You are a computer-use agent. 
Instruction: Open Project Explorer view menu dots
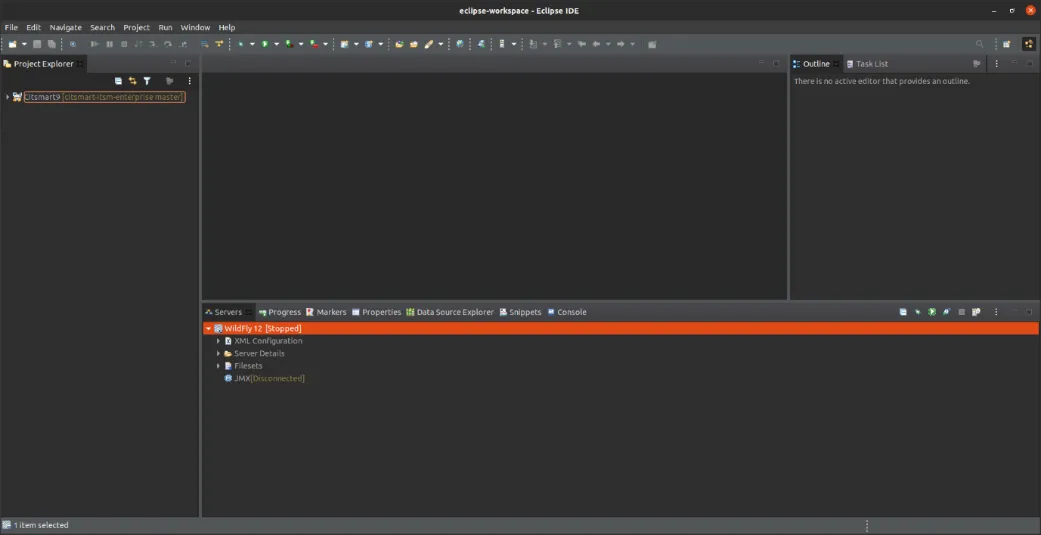[190, 81]
